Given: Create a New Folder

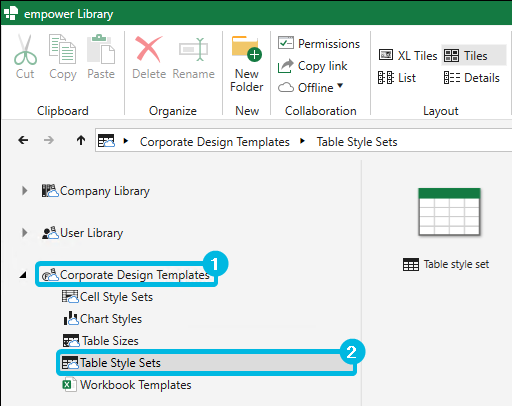Looking at the screenshot, I should 247,63.
